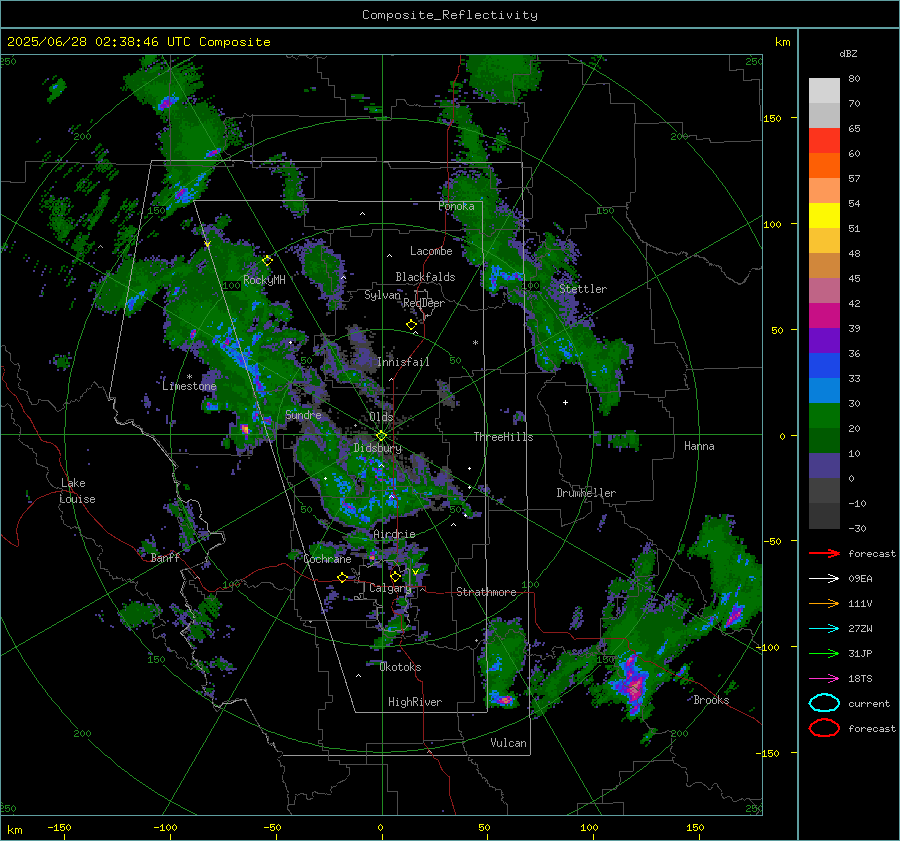
Task: Click the Airdrie label
Action: 394,534
